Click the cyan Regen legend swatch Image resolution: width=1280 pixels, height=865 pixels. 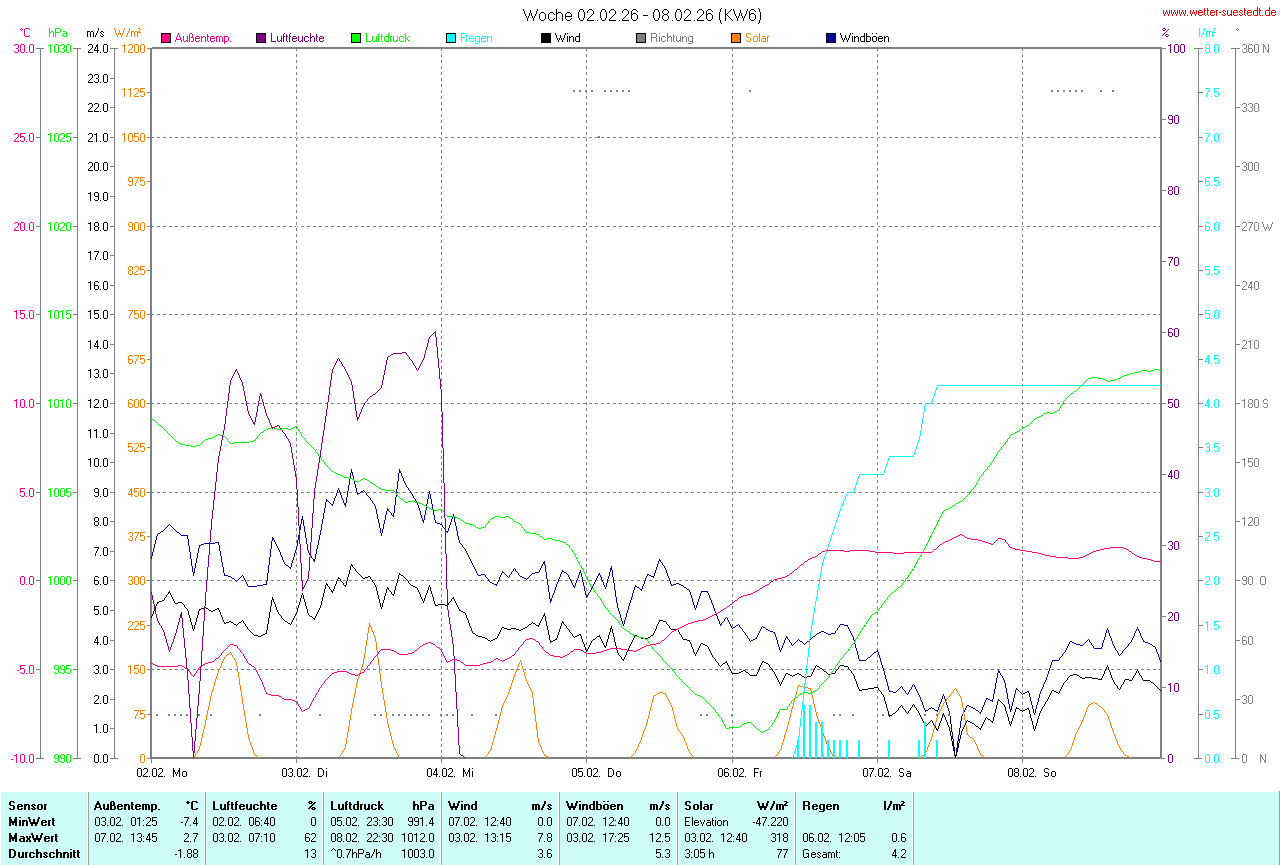(451, 38)
